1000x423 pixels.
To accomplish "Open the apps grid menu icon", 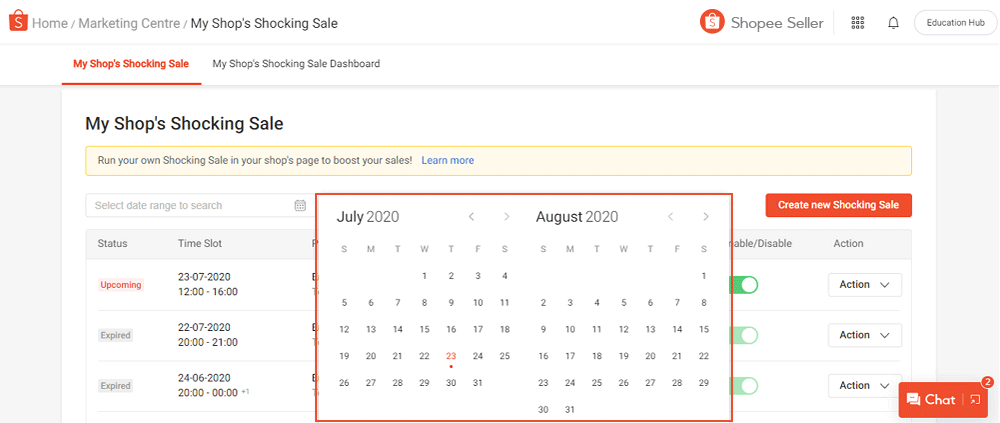I will 857,23.
